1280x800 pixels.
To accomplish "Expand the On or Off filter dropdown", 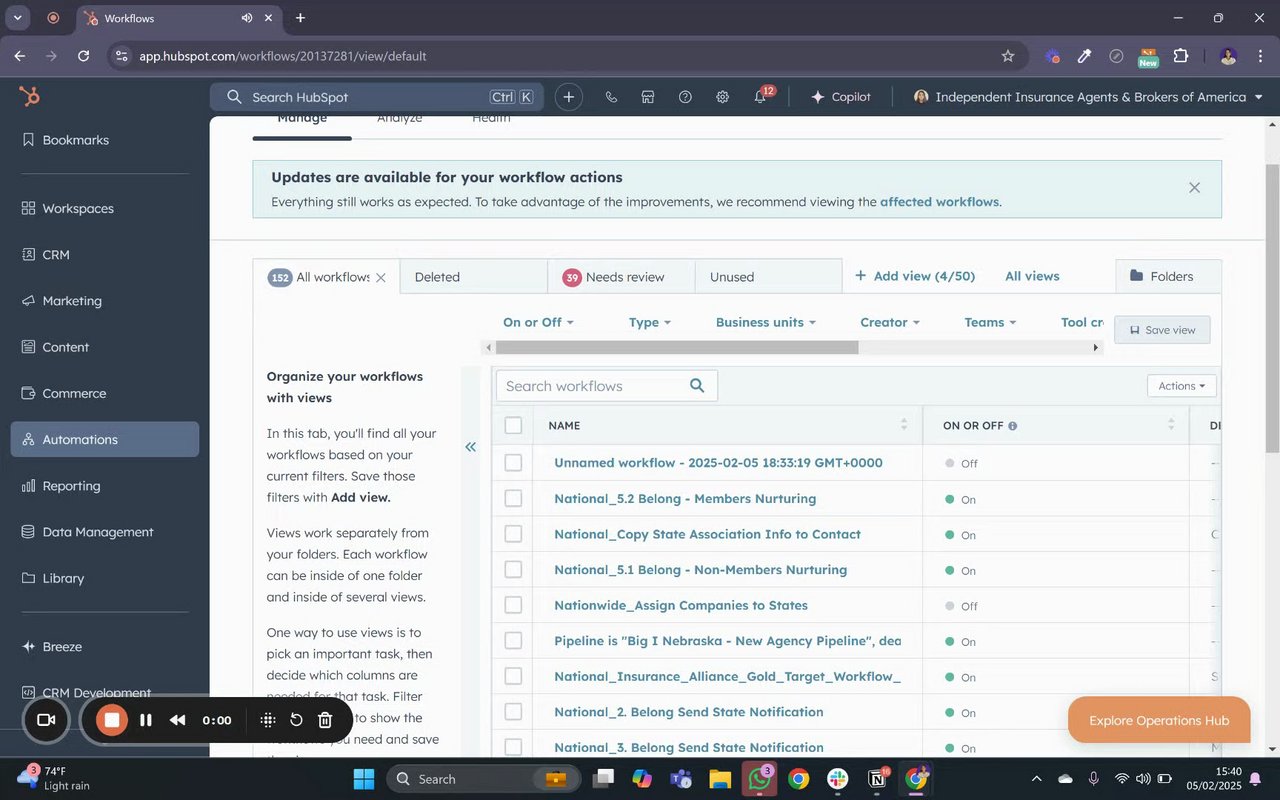I will [x=538, y=322].
